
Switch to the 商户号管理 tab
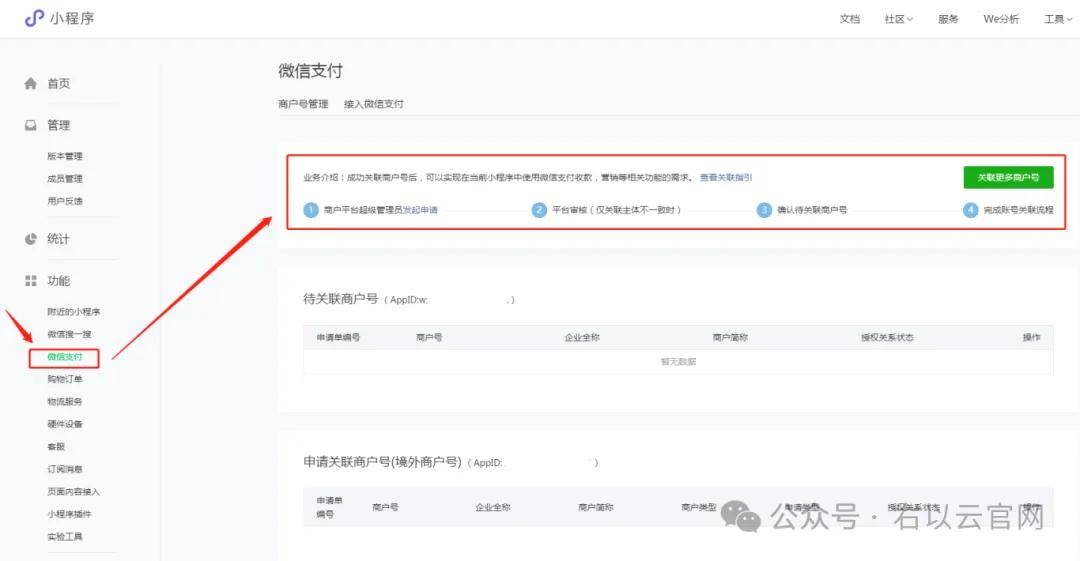[x=303, y=104]
